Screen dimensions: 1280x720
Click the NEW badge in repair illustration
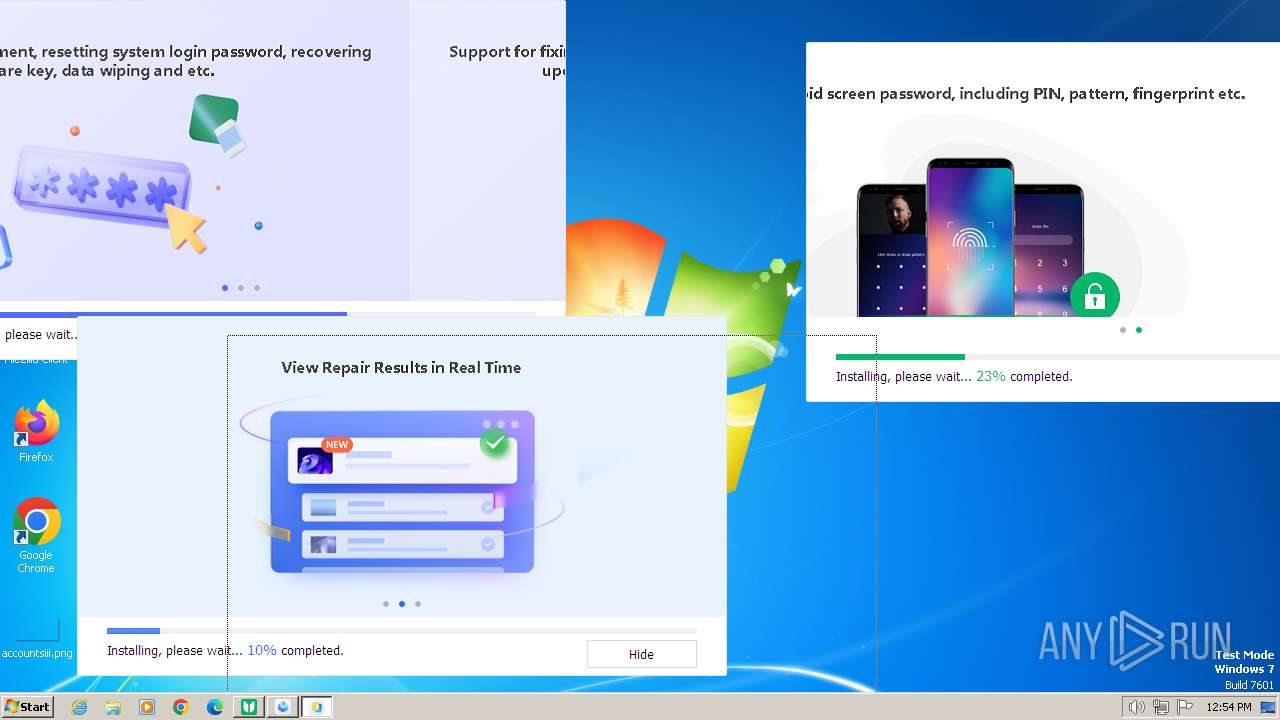point(337,445)
